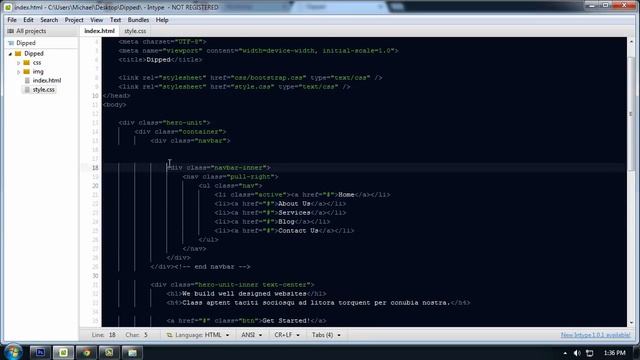Viewport: 640px width, 360px height.
Task: Click the navbar-inner class line
Action: click(x=218, y=168)
